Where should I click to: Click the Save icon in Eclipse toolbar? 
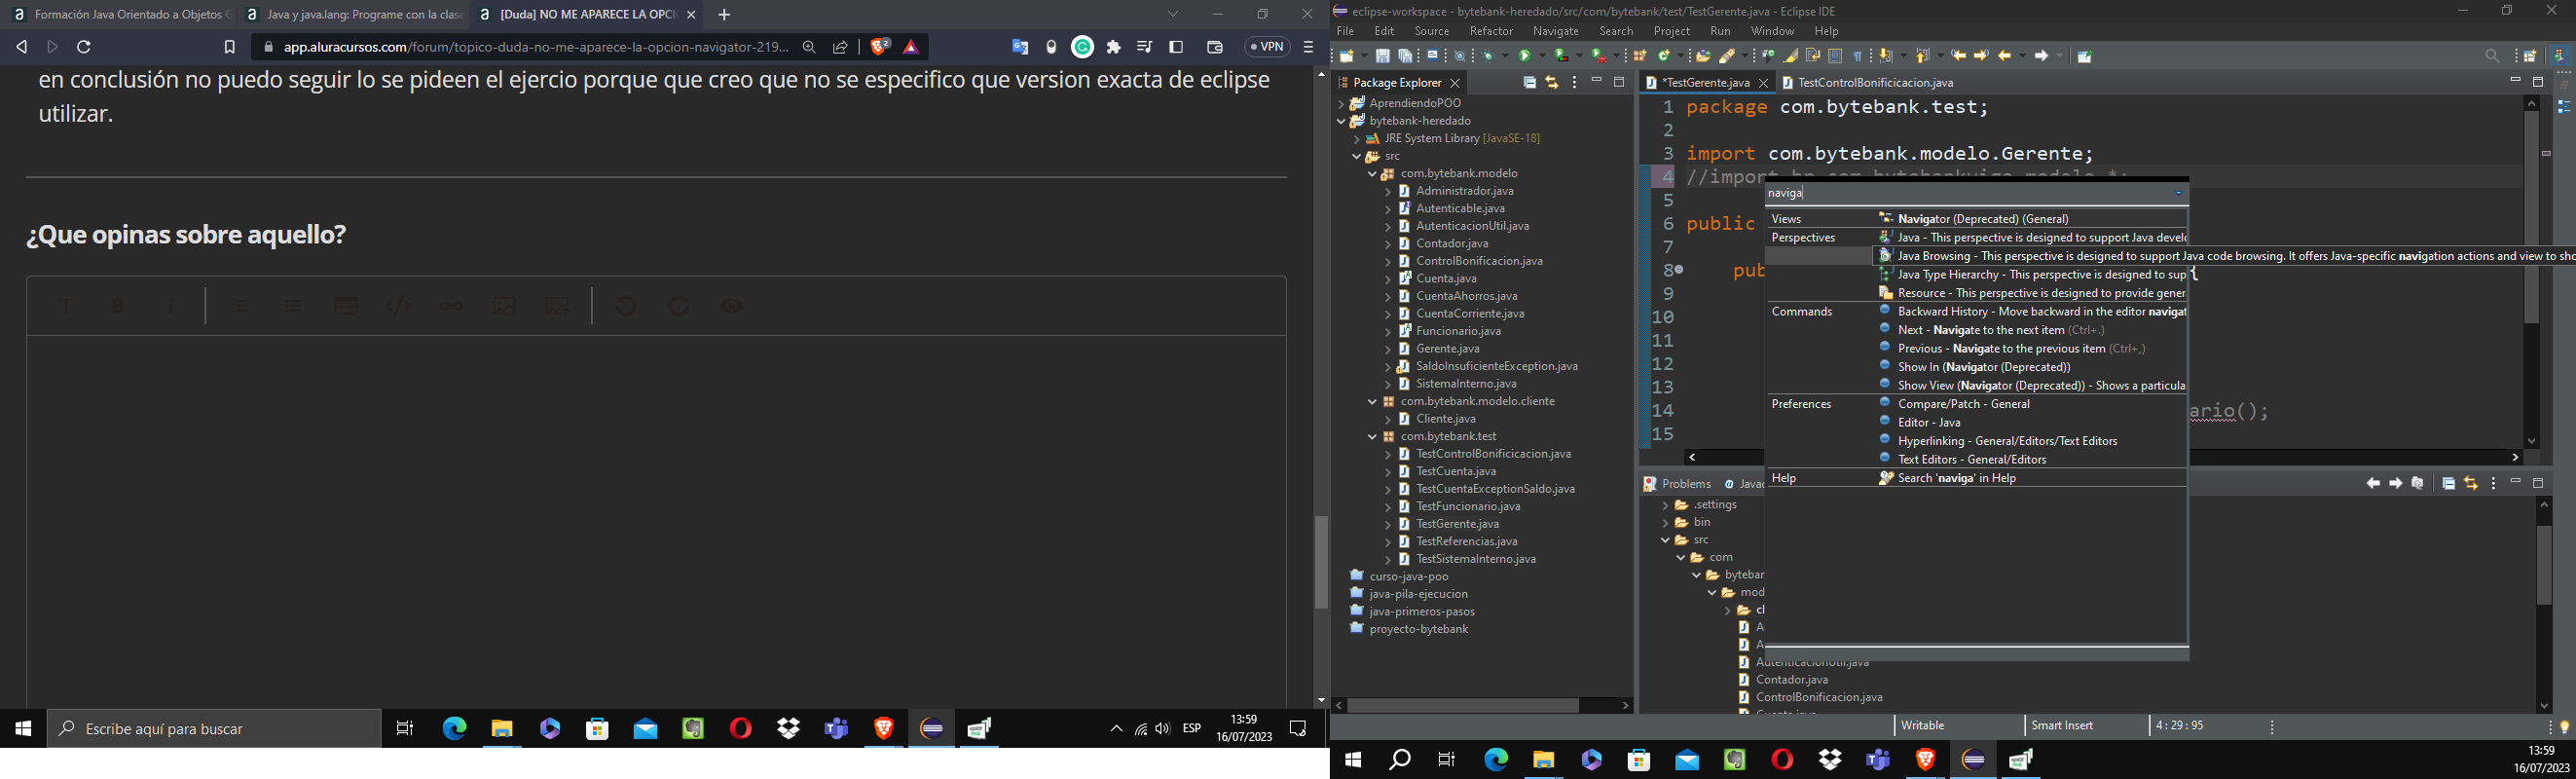tap(1383, 56)
